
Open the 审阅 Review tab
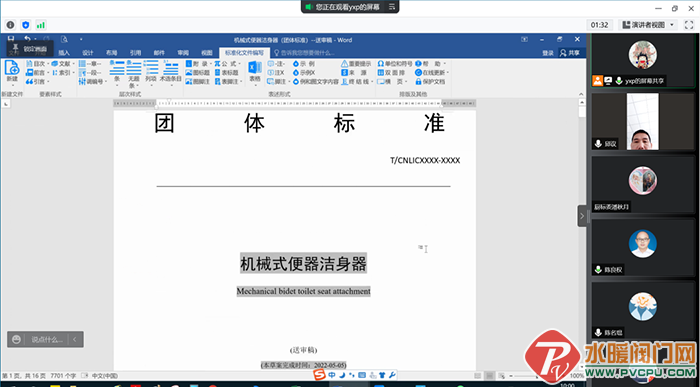pos(183,53)
